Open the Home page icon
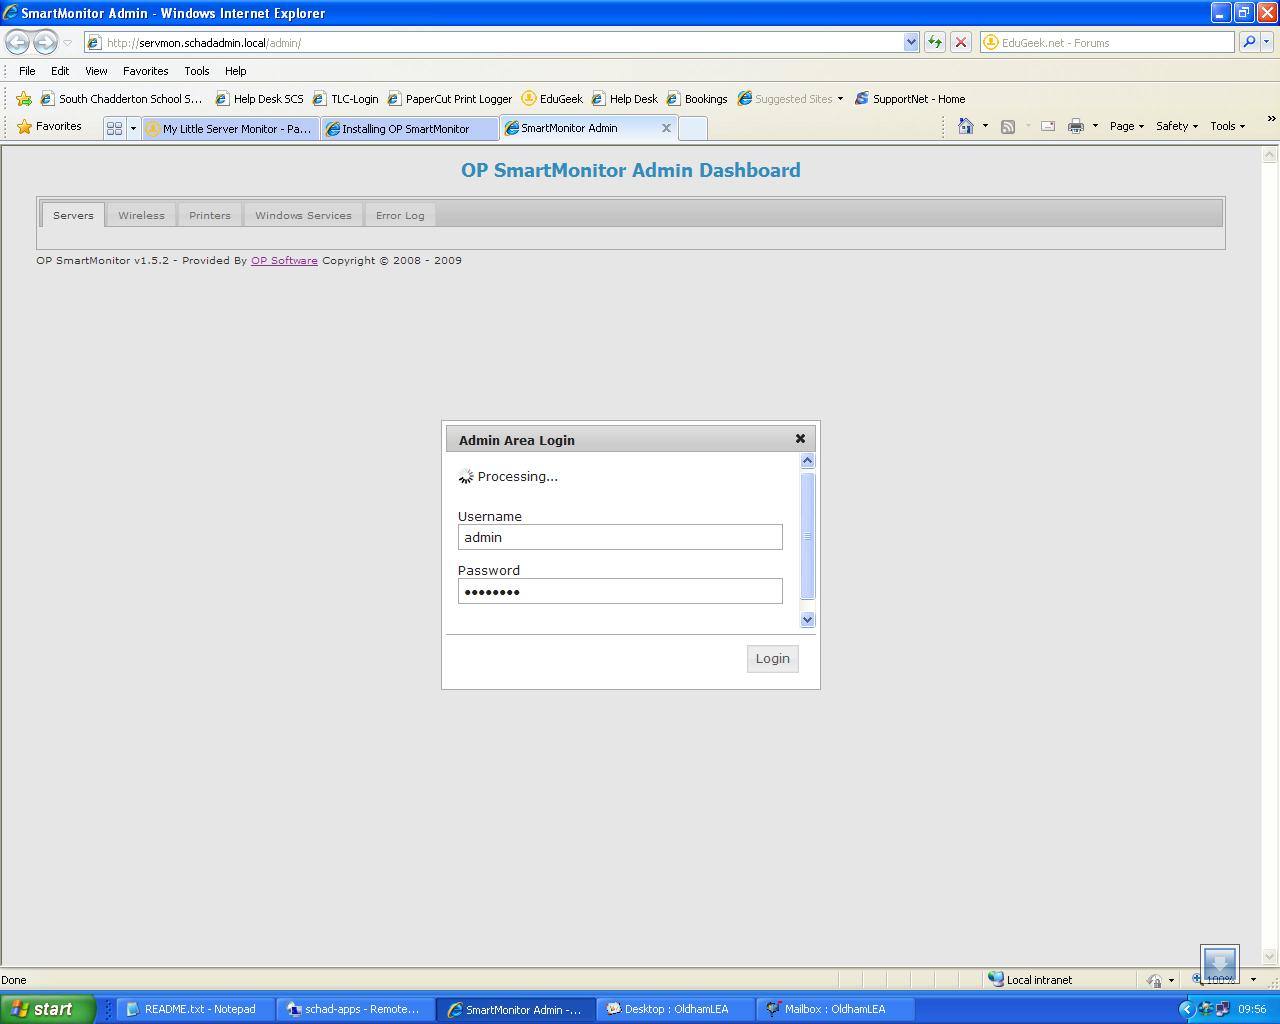The height and width of the screenshot is (1024, 1280). pyautogui.click(x=966, y=126)
